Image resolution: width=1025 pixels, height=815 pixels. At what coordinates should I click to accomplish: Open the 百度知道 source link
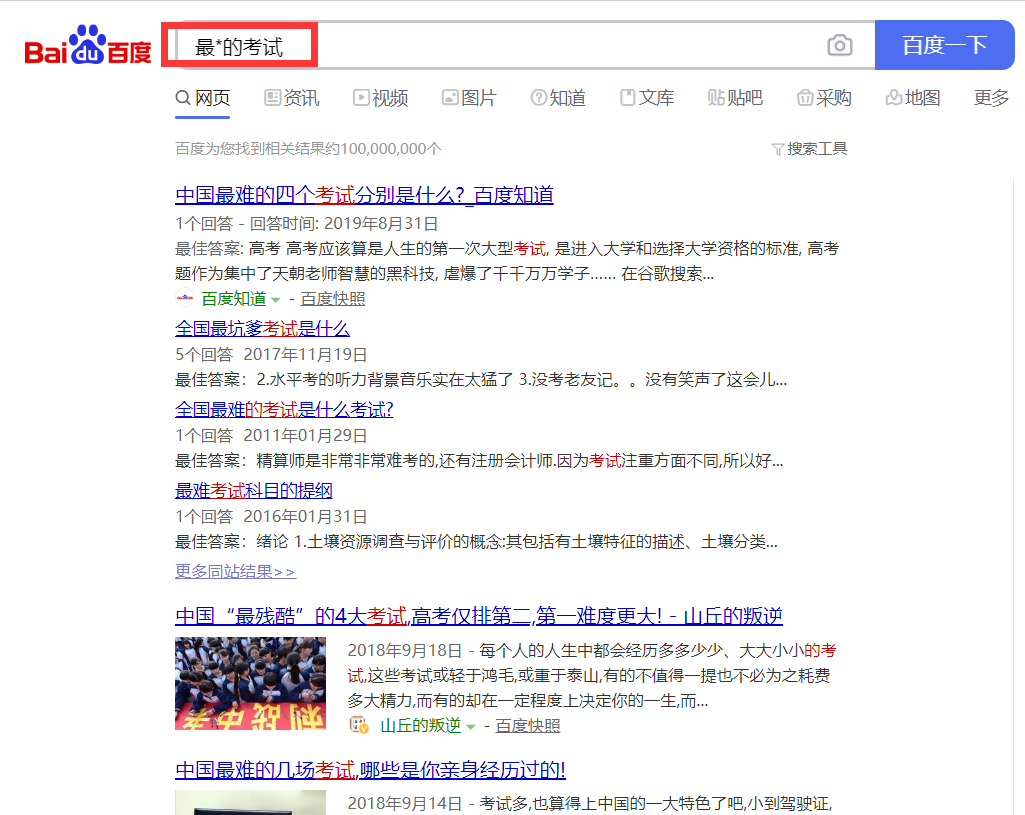tap(233, 299)
